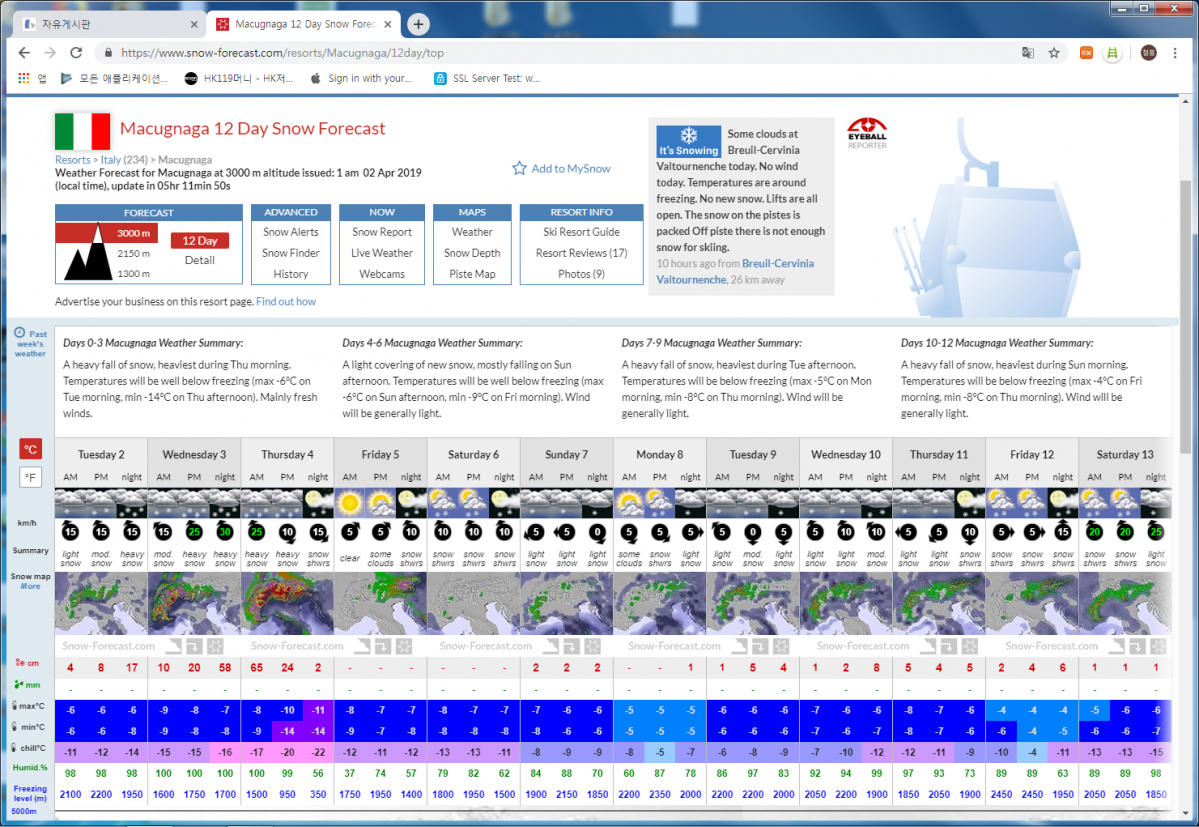
Task: Click the It's Snowing snowflake badge
Action: tap(688, 141)
